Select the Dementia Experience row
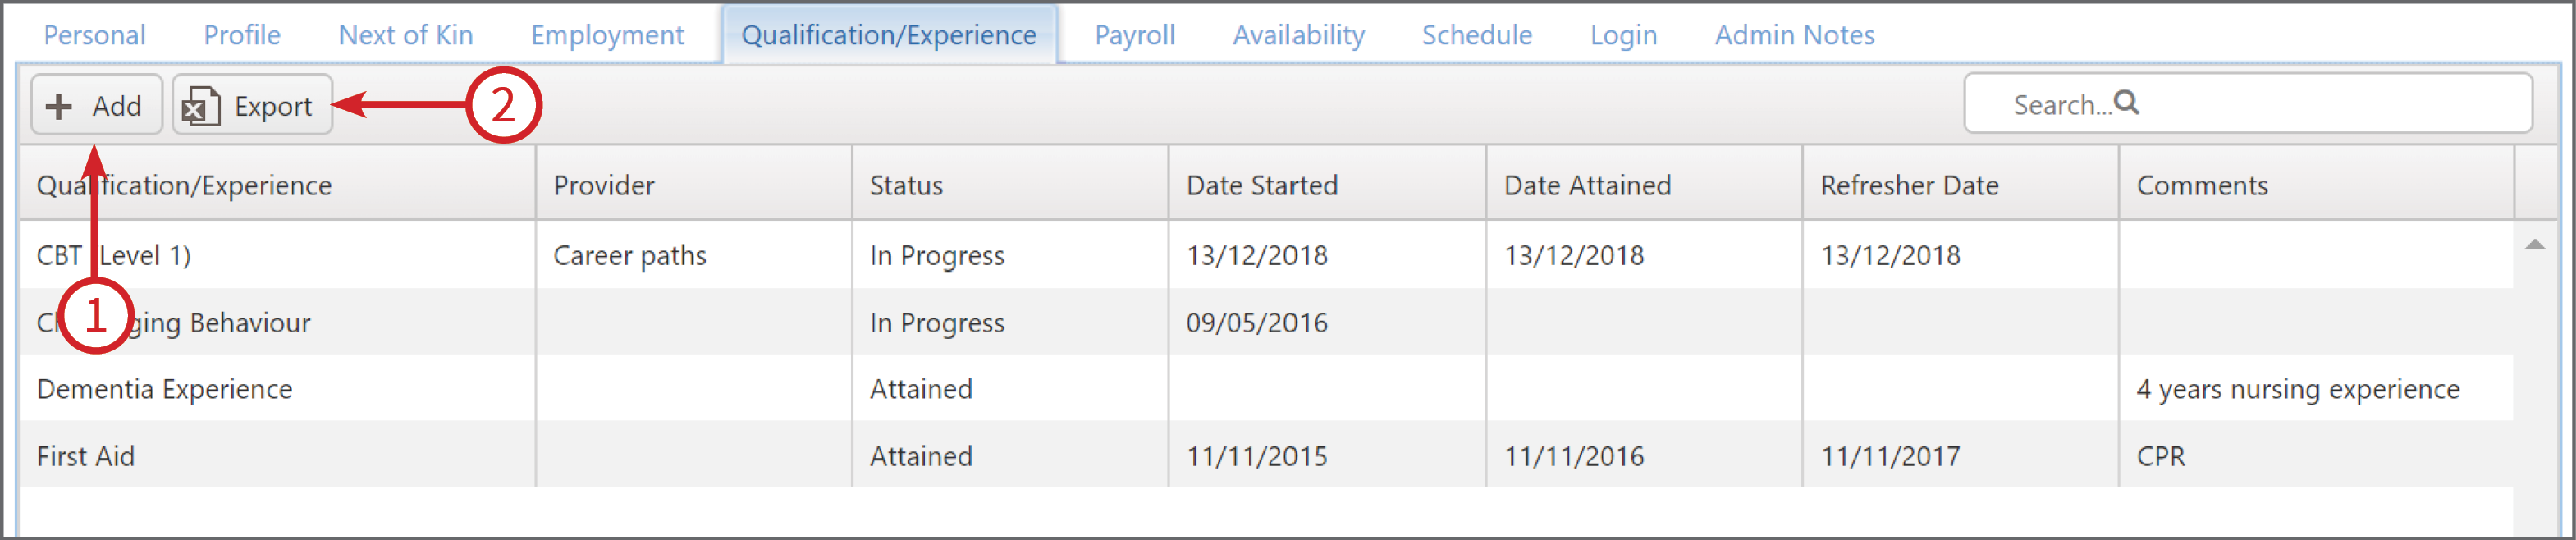The height and width of the screenshot is (540, 2576). click(1266, 388)
